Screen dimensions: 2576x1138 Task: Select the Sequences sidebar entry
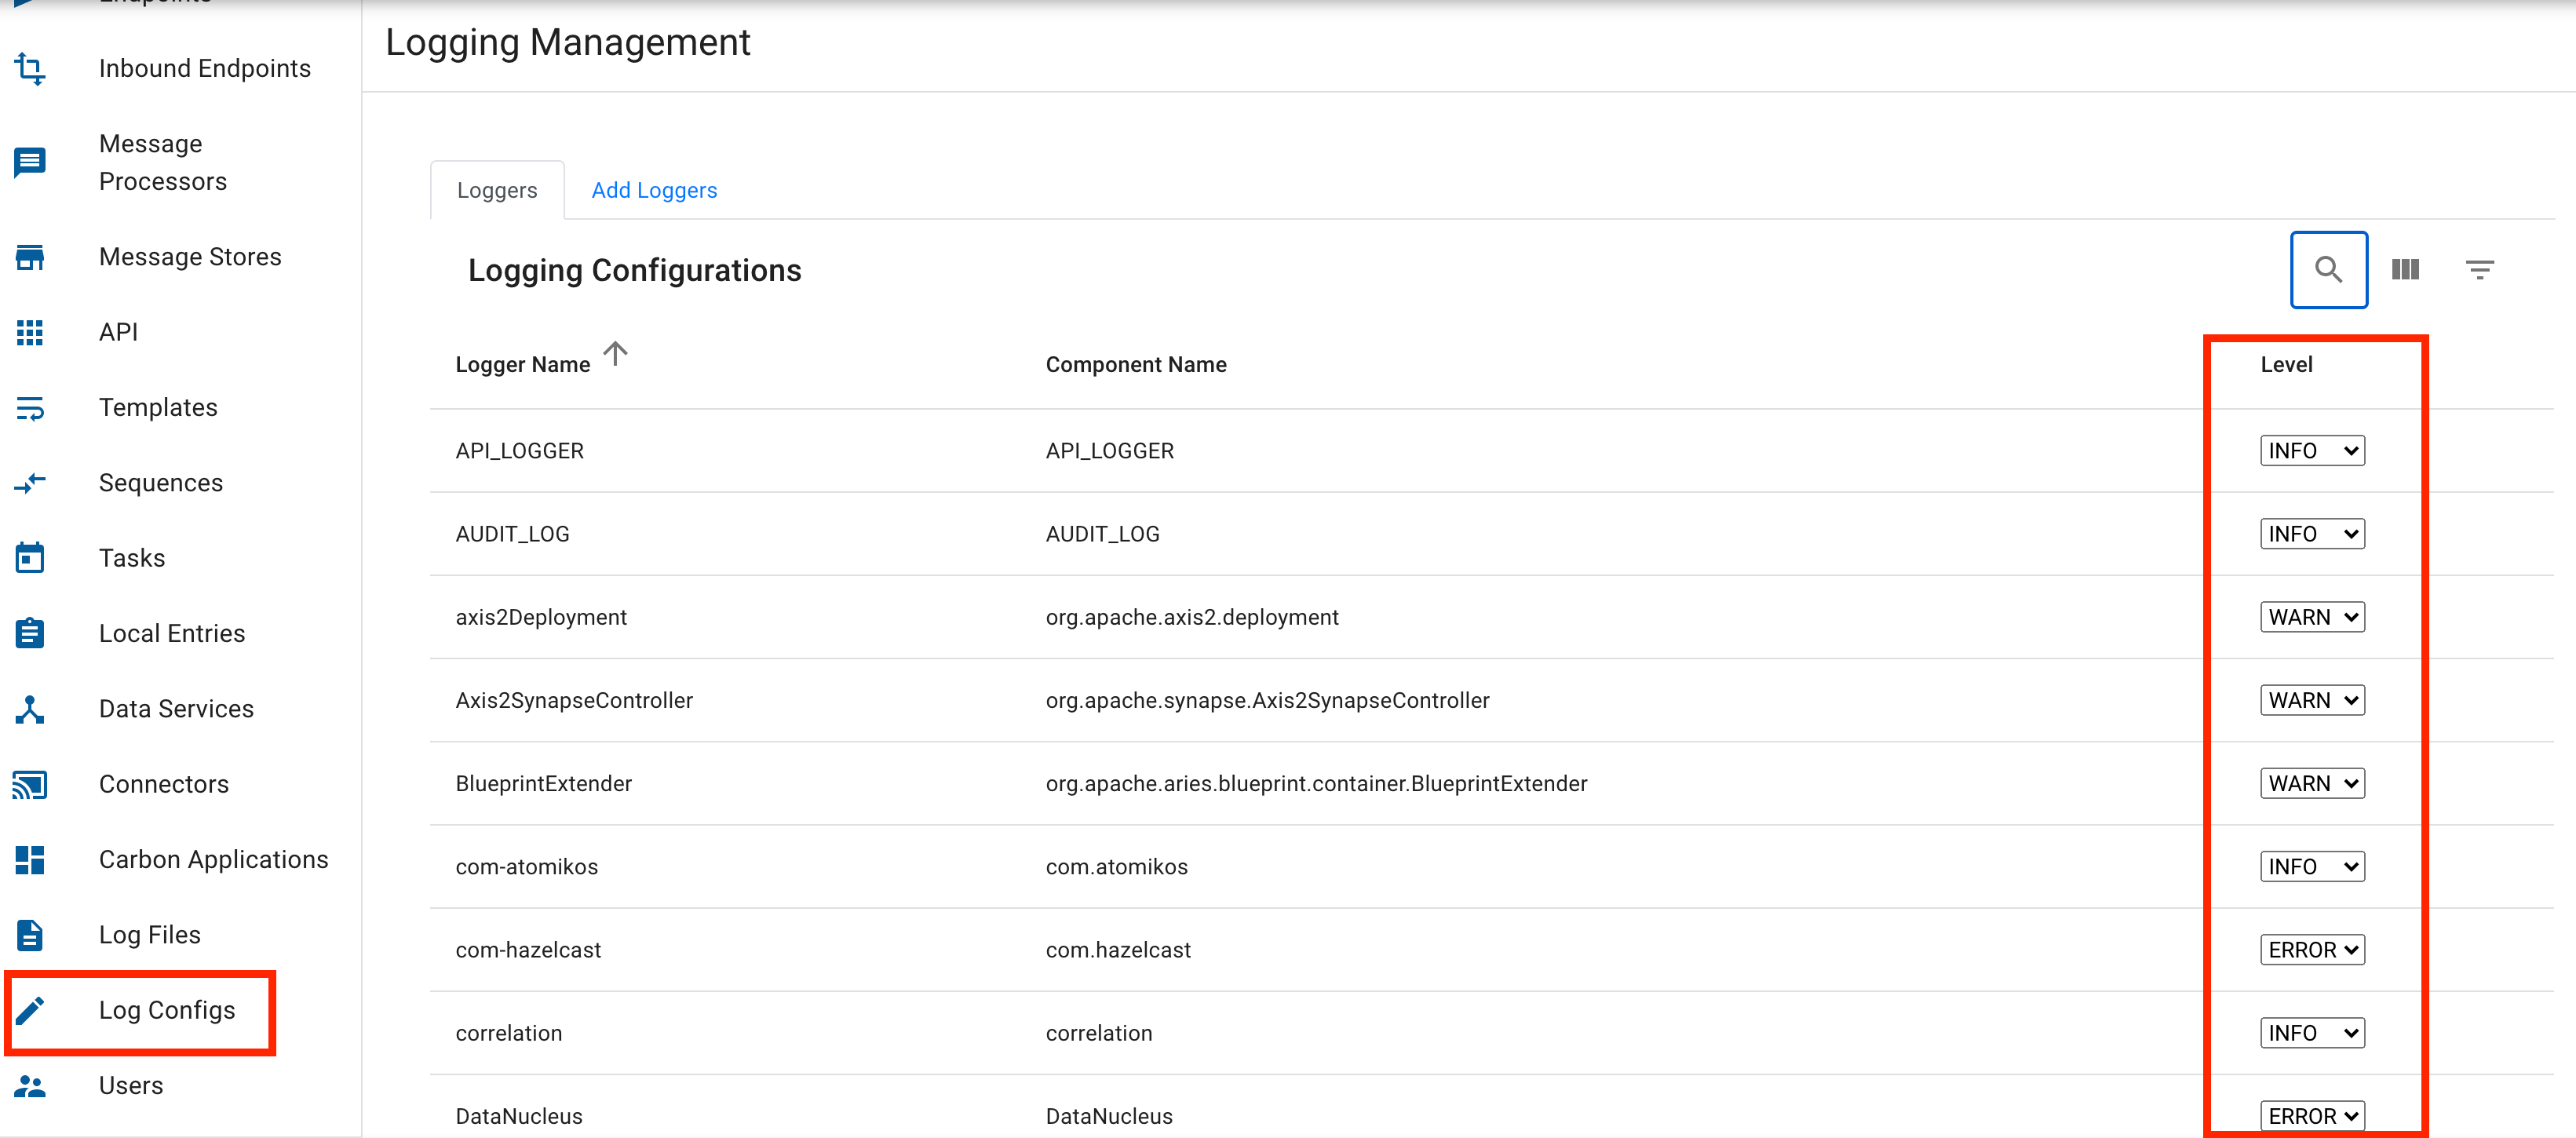tap(161, 483)
